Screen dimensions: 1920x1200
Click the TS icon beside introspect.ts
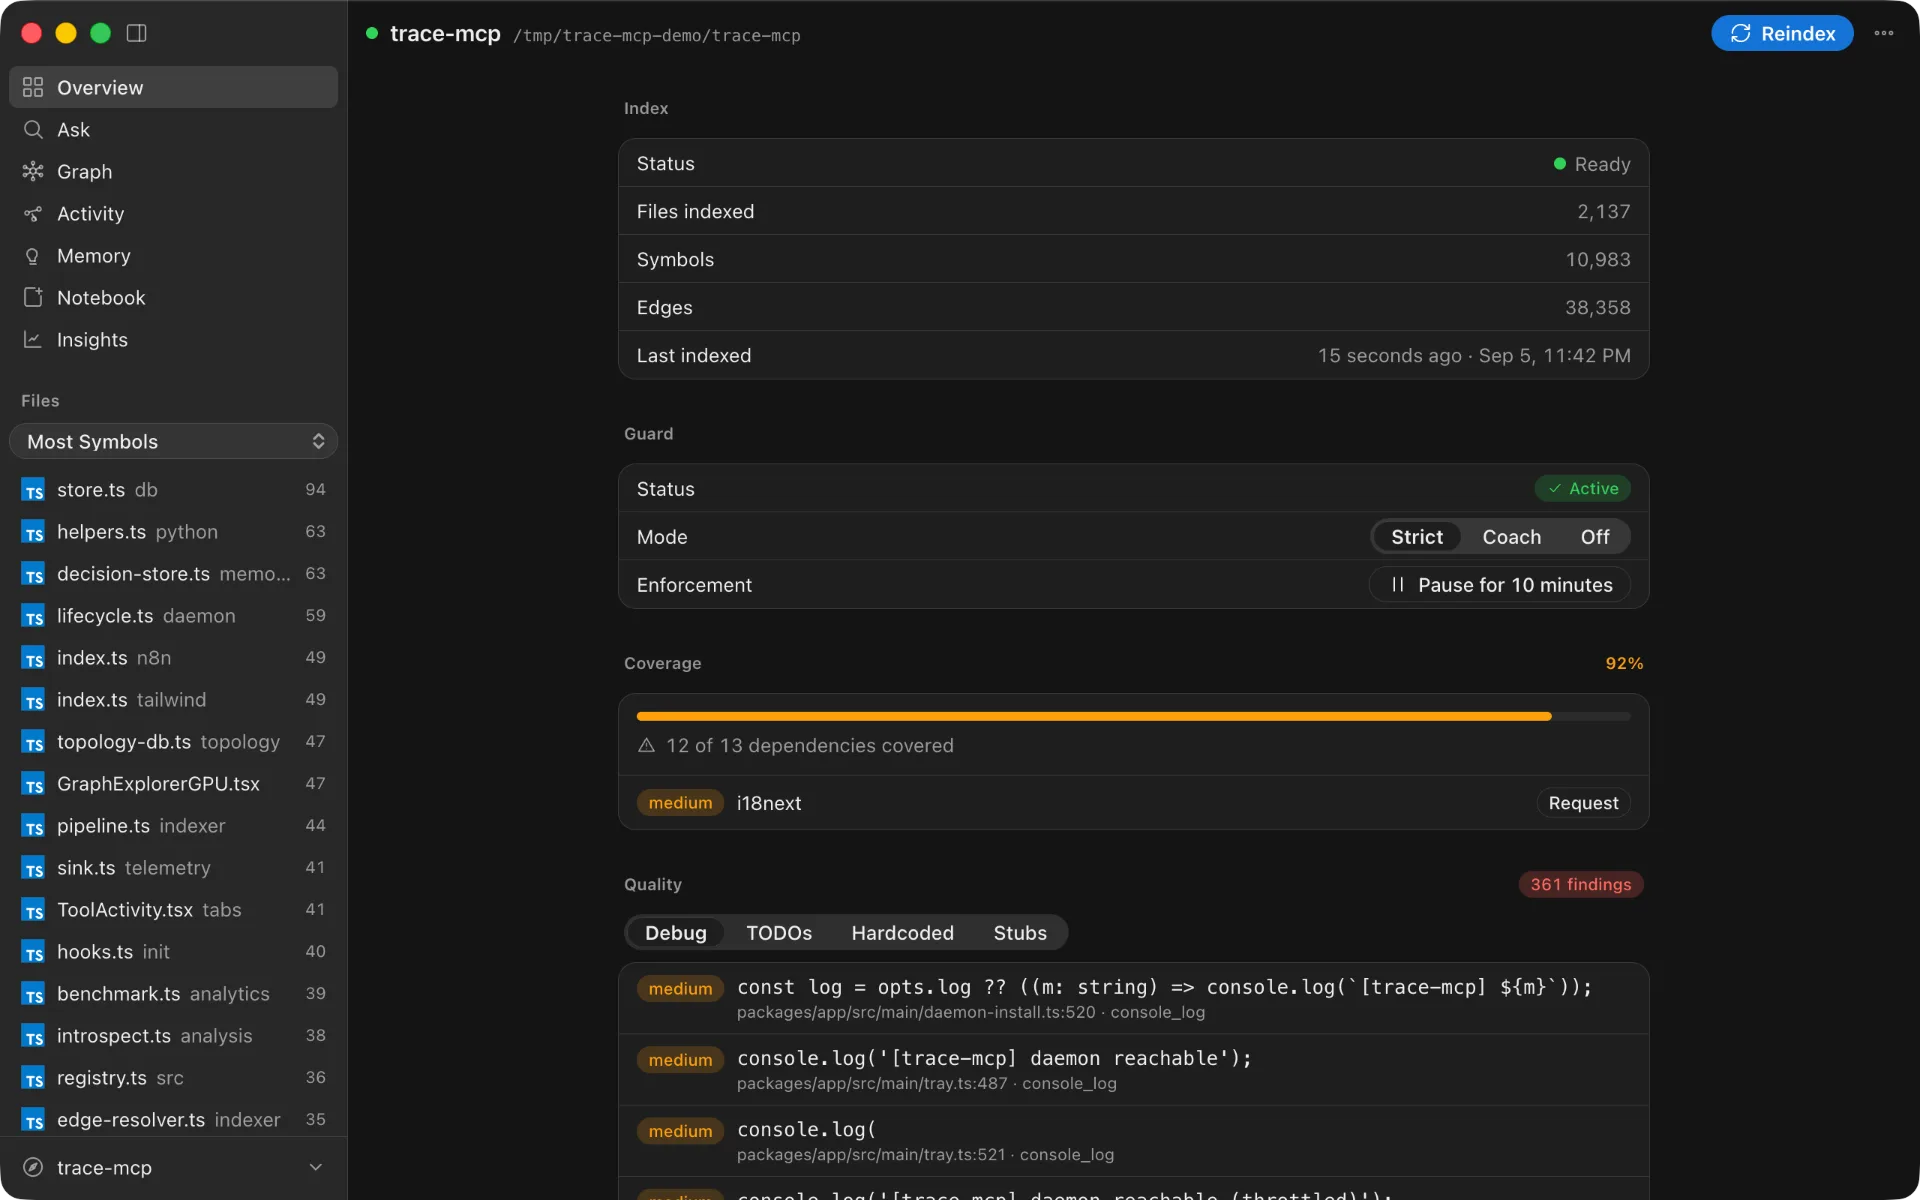coord(33,1036)
